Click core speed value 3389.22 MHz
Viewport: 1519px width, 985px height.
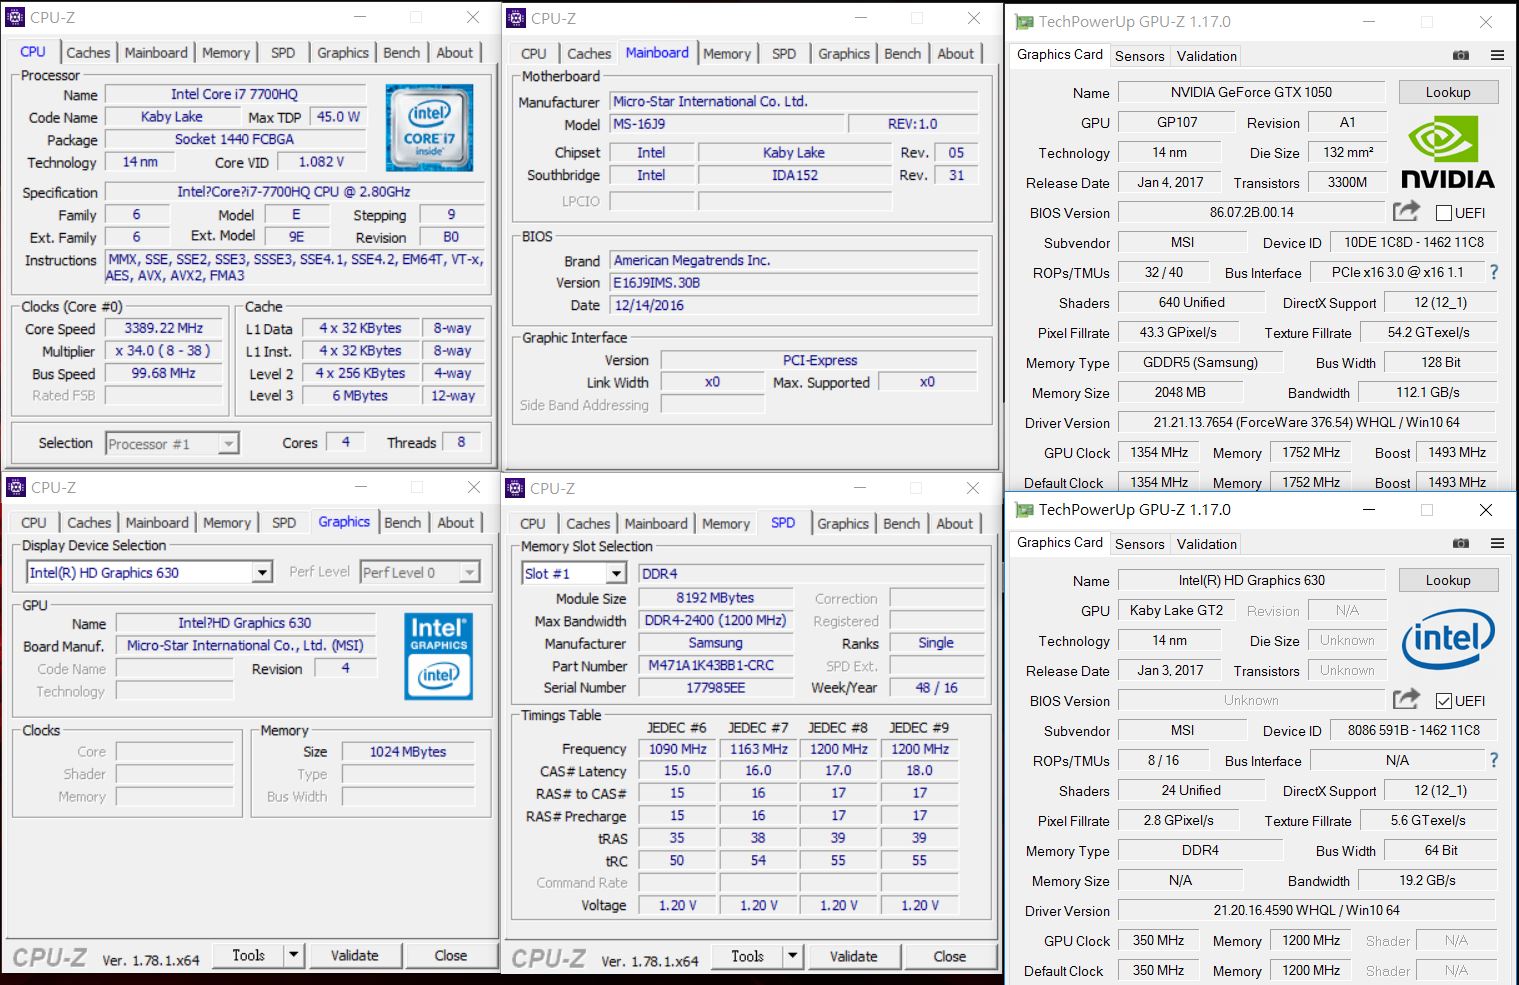pos(163,328)
